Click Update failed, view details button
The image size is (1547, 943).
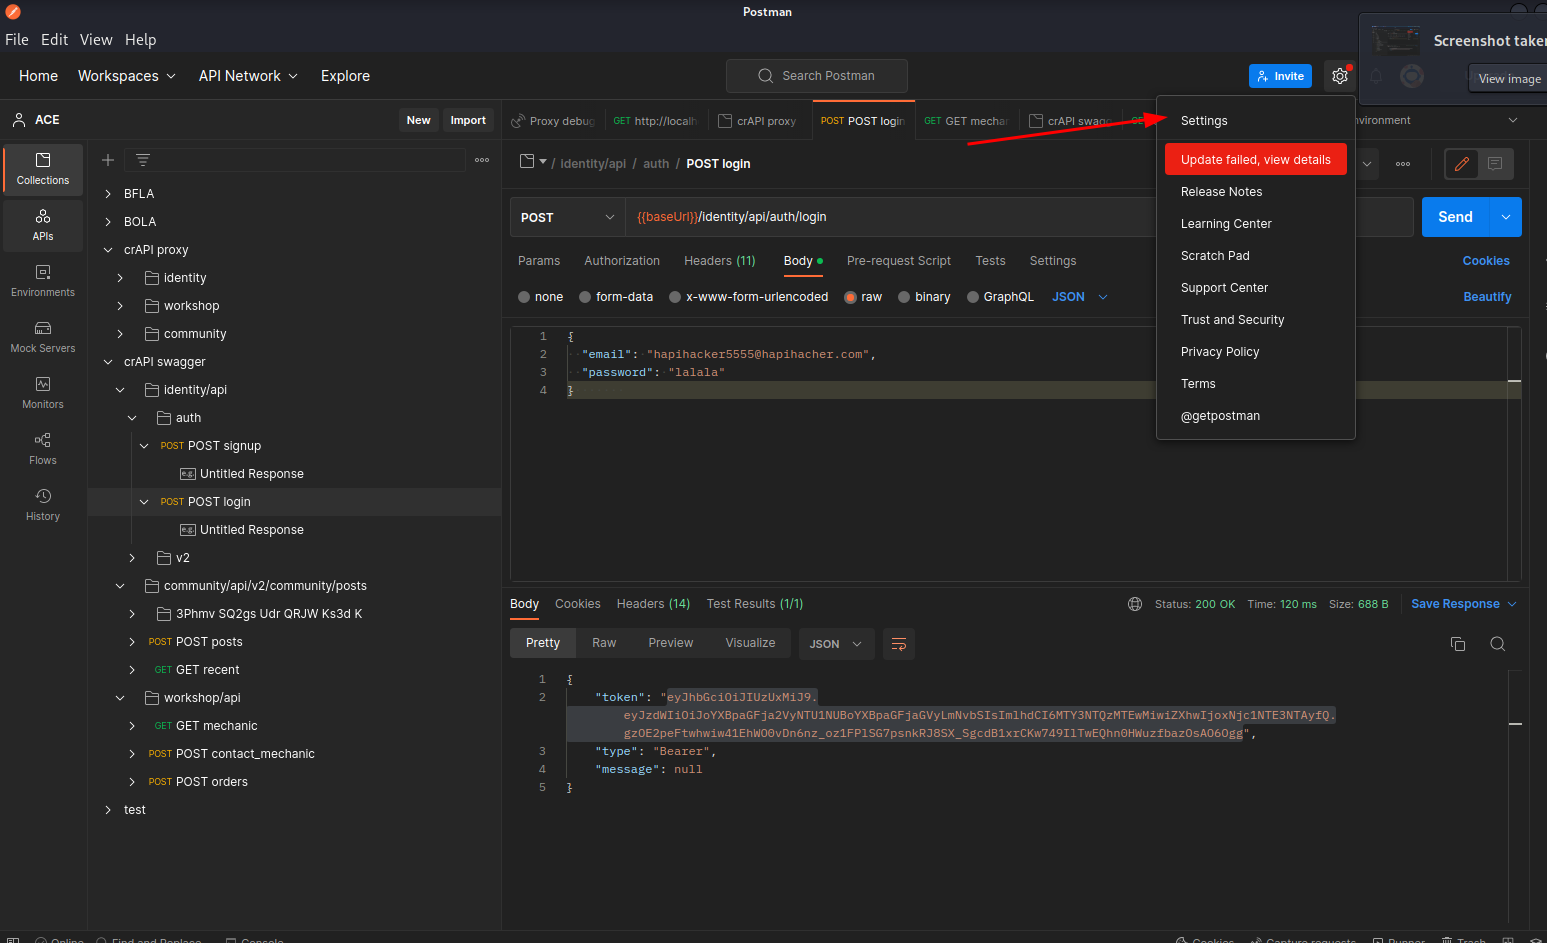(1255, 160)
